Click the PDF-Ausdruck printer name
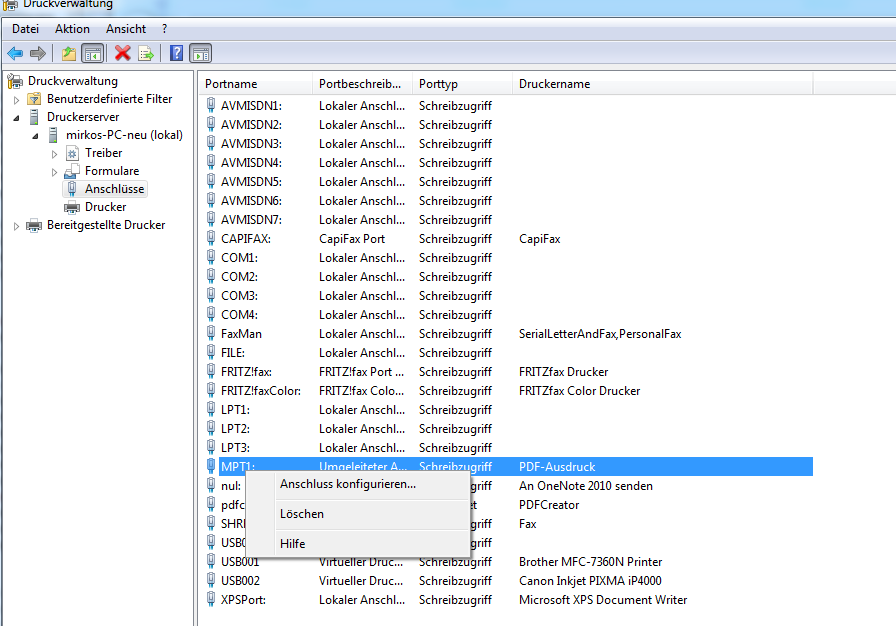Viewport: 896px width, 626px height. click(x=557, y=467)
